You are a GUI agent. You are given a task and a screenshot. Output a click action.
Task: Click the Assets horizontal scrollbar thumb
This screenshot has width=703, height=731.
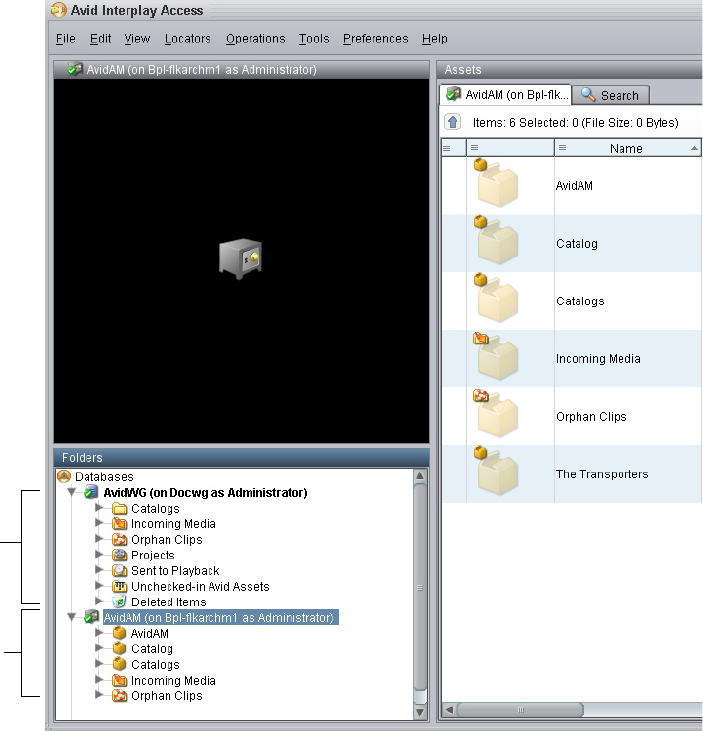tap(520, 710)
